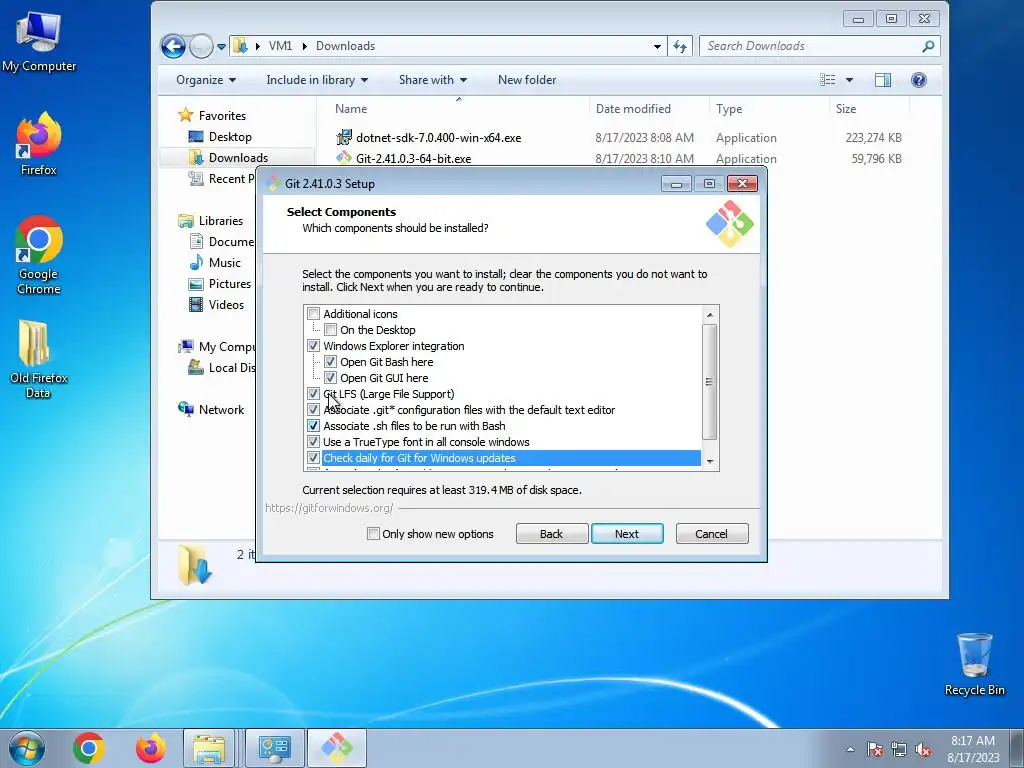The image size is (1024, 768).
Task: Expand VM1 breadcrumb arrow
Action: click(304, 46)
